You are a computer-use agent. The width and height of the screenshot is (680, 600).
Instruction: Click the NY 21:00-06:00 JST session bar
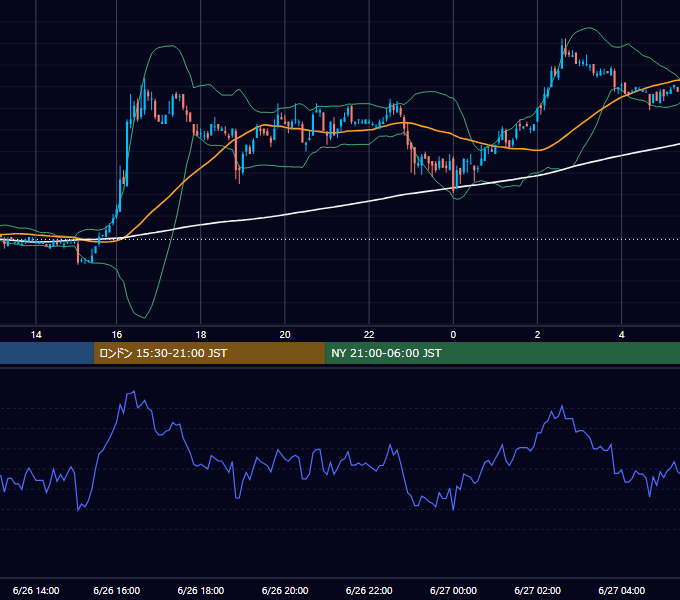(x=503, y=353)
